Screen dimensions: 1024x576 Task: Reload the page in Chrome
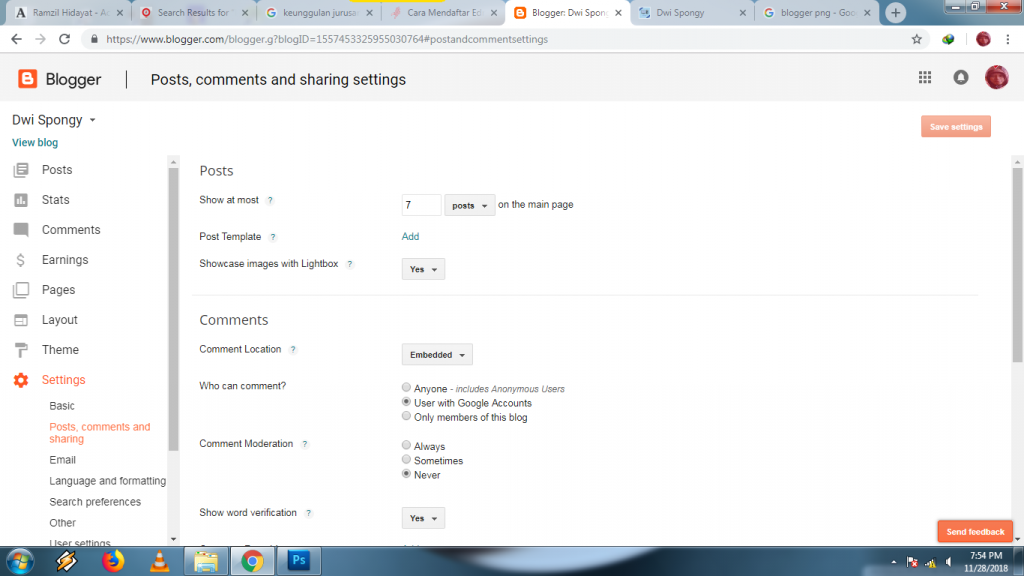[x=64, y=39]
